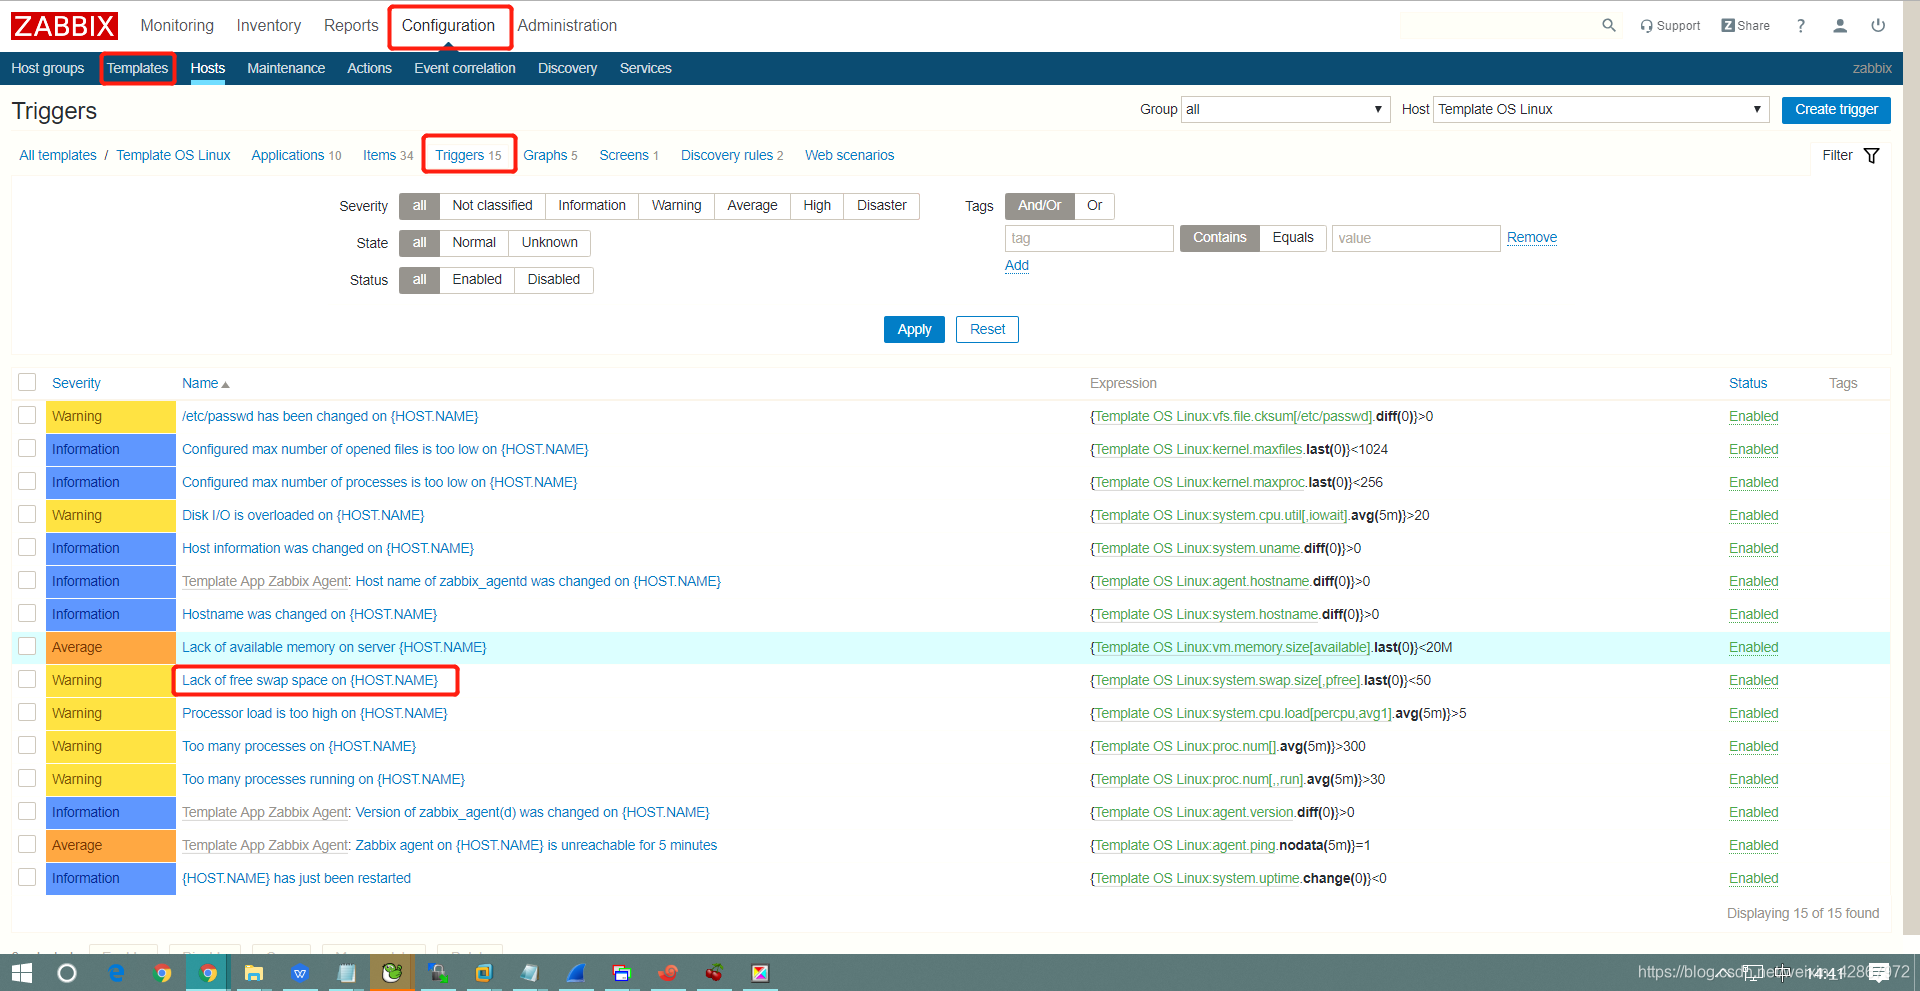Open the search magnifier icon

[x=1609, y=25]
